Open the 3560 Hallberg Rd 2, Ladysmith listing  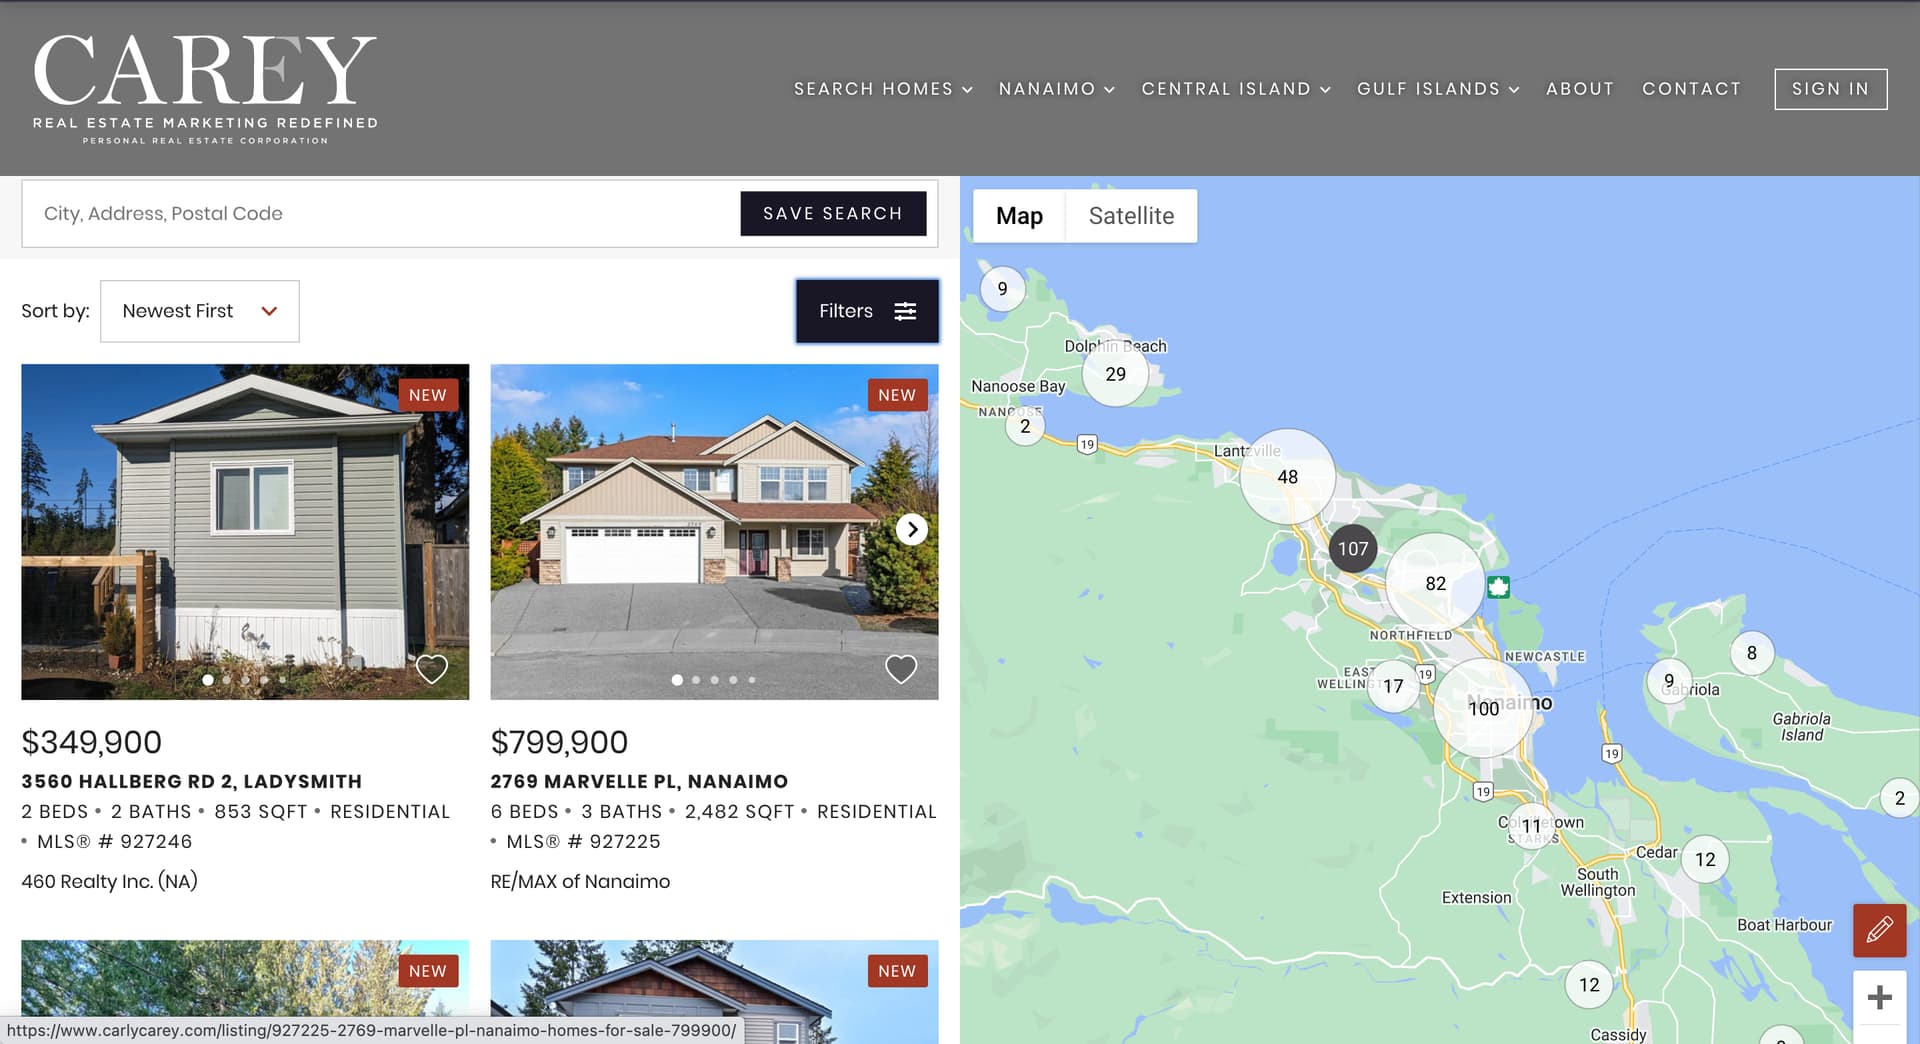pyautogui.click(x=192, y=781)
